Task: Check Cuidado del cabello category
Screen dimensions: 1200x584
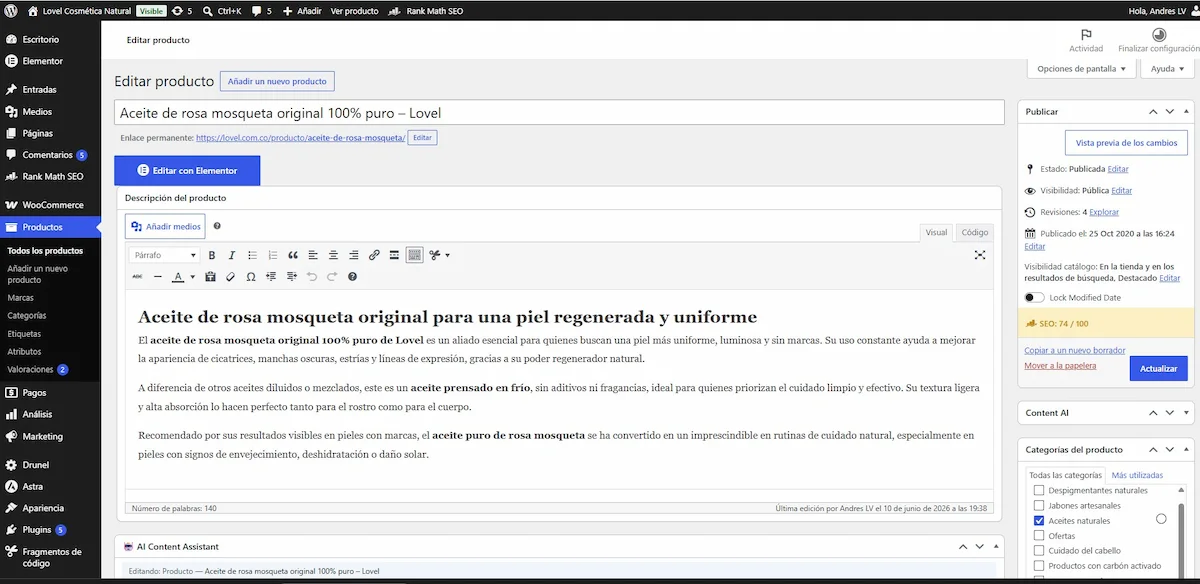Action: 1039,551
